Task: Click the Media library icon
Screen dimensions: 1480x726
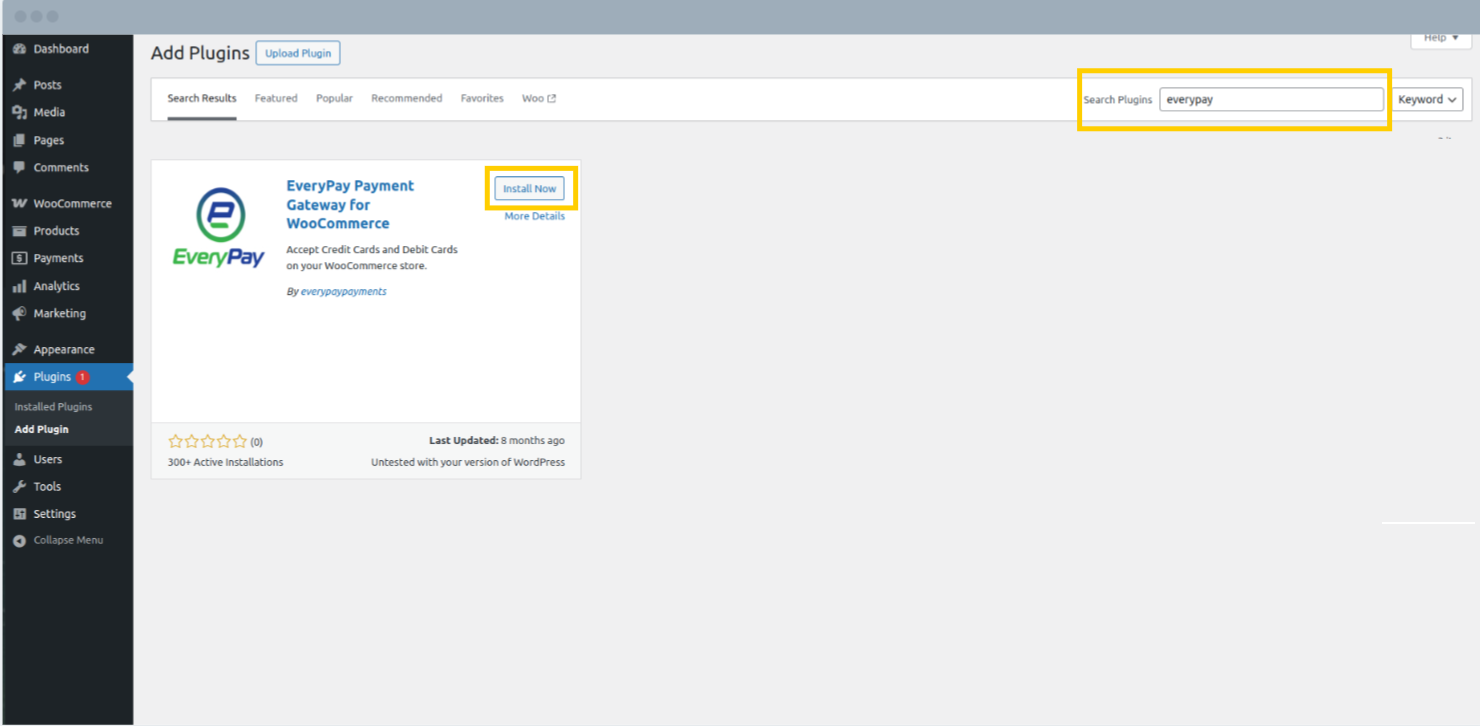Action: pos(19,113)
